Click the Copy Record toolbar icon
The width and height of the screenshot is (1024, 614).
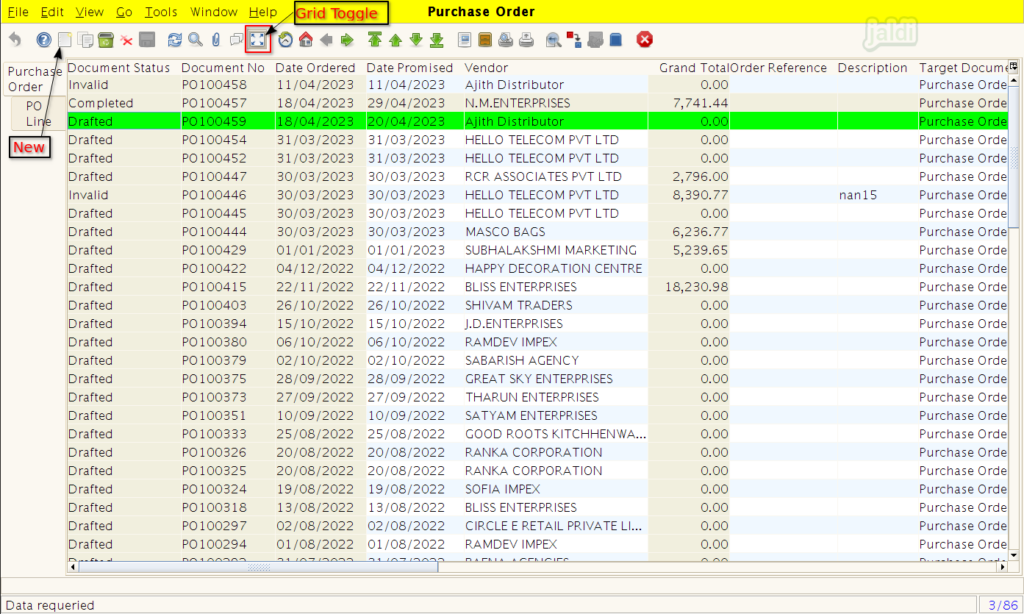pos(85,40)
